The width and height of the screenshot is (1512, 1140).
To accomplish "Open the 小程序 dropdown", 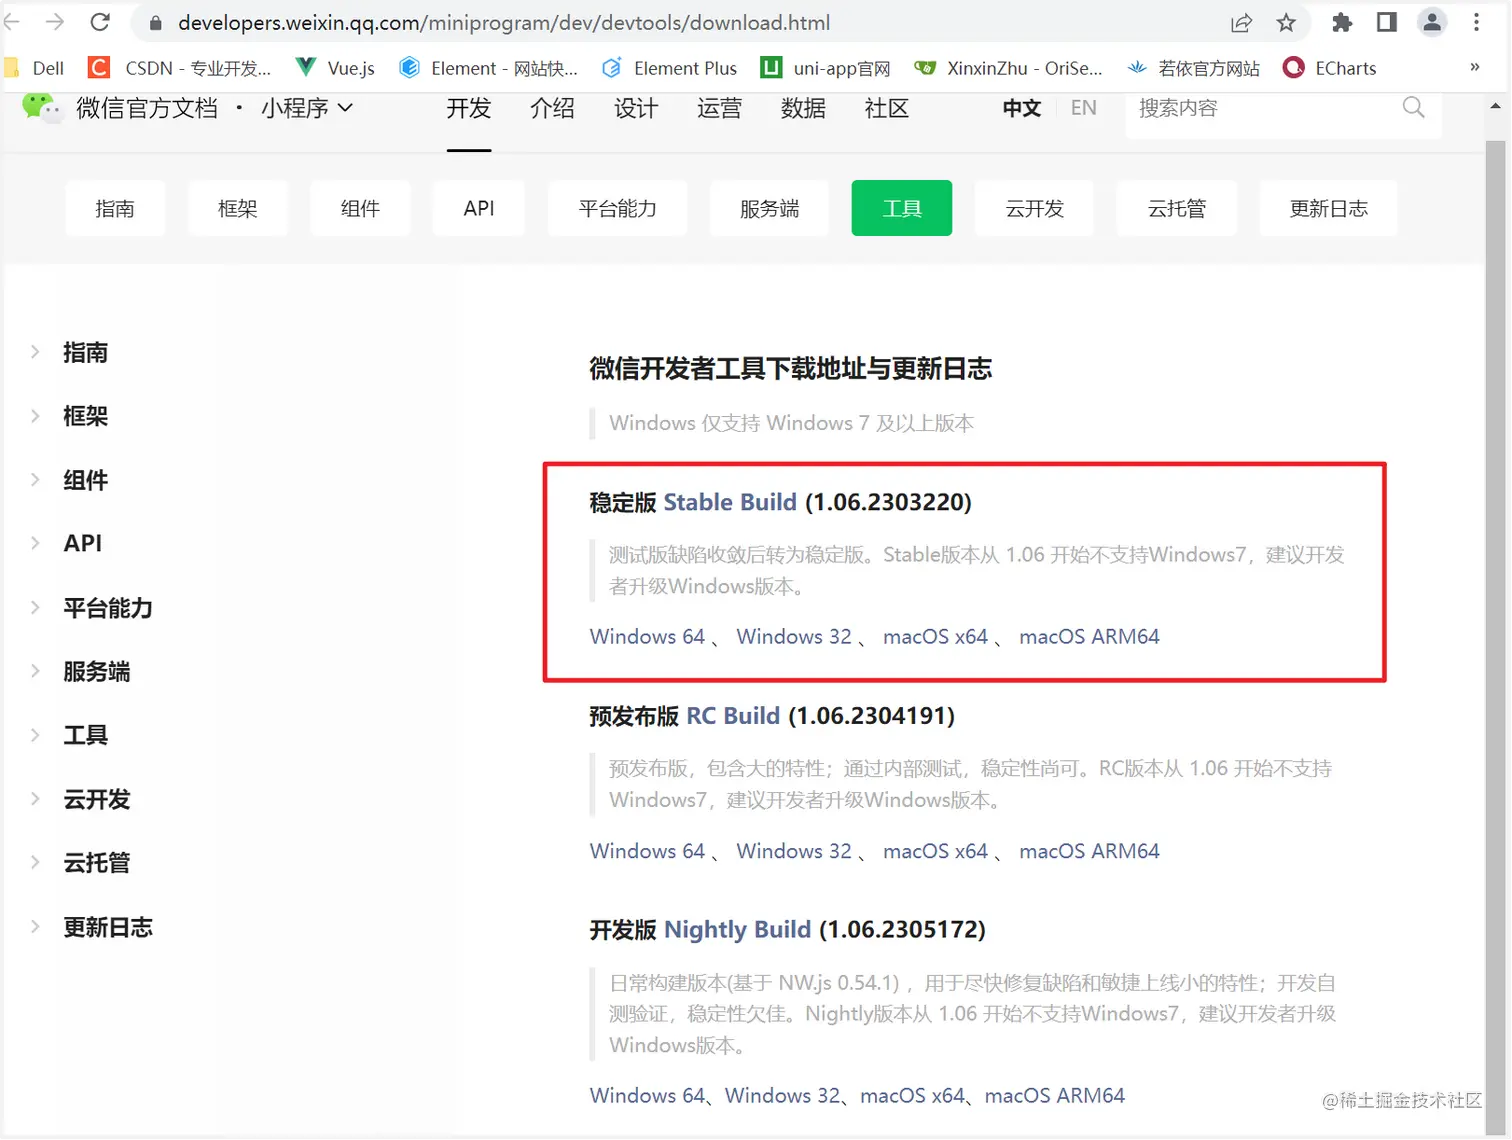I will click(307, 108).
